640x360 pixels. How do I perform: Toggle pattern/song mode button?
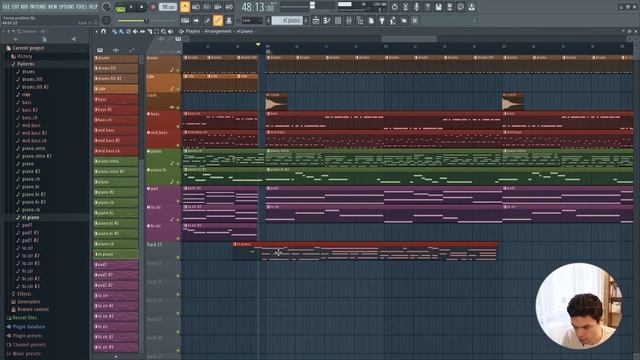coord(120,7)
